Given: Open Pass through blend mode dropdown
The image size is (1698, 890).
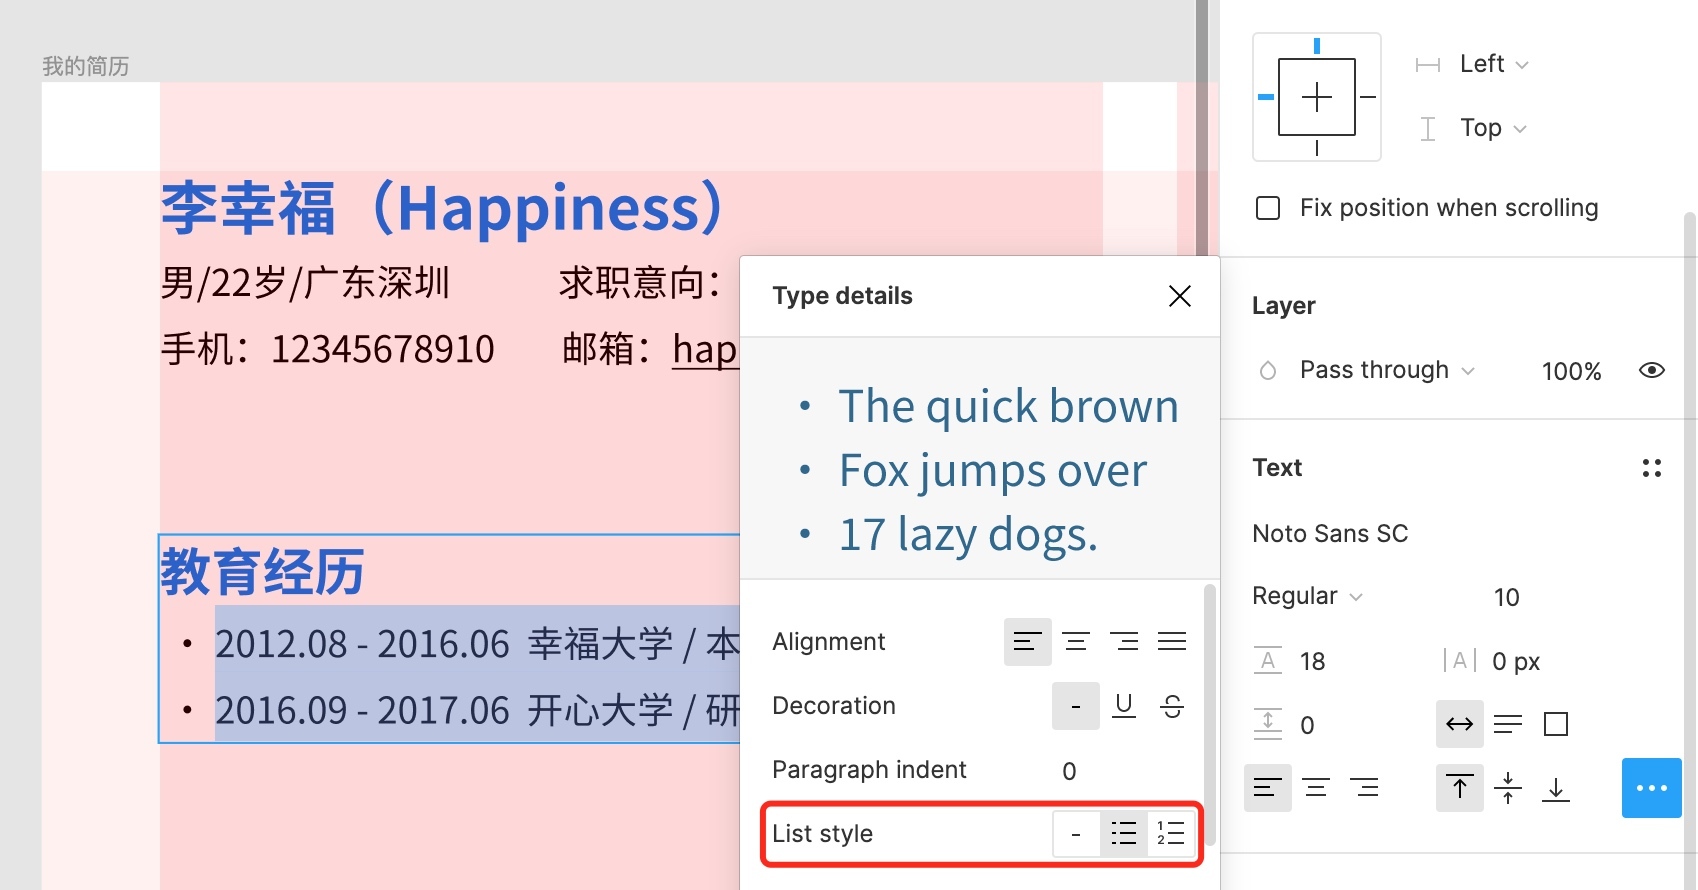Looking at the screenshot, I should coord(1386,370).
